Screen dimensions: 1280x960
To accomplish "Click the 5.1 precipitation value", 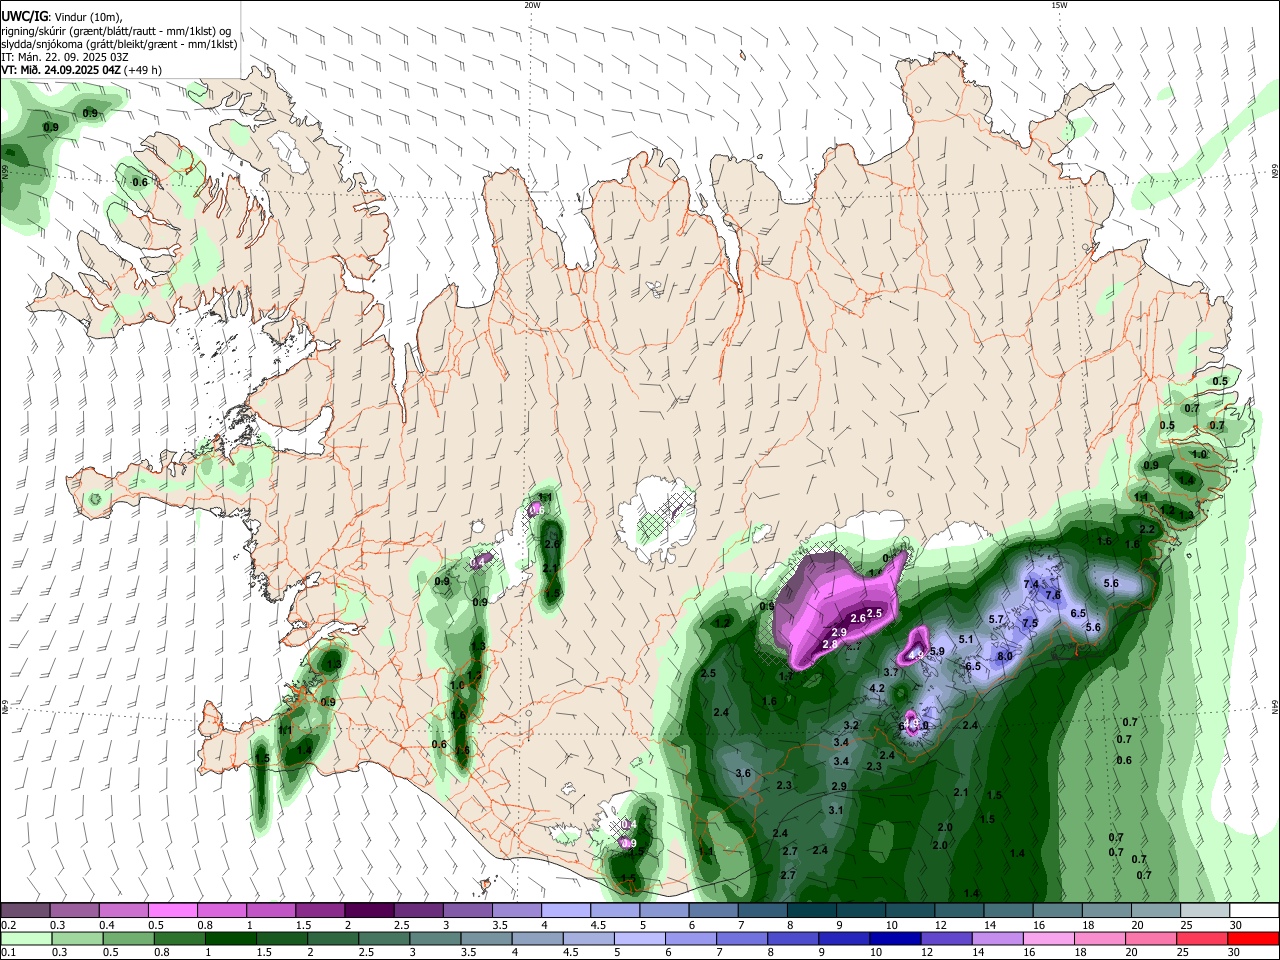I will point(966,639).
